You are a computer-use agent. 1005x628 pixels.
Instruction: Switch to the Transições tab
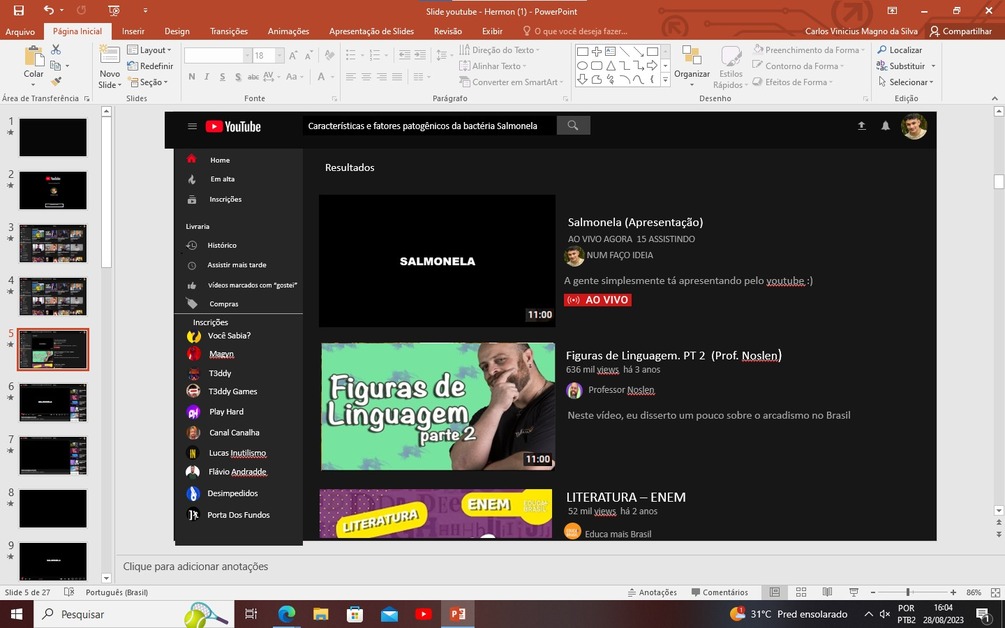tap(229, 31)
